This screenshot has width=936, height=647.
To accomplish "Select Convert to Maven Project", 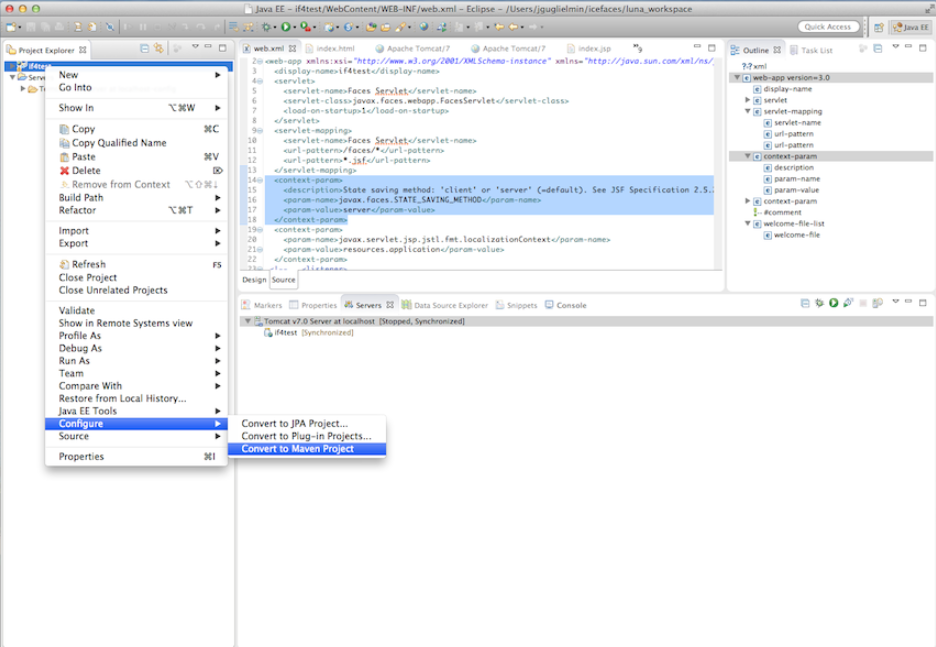I will pos(297,449).
